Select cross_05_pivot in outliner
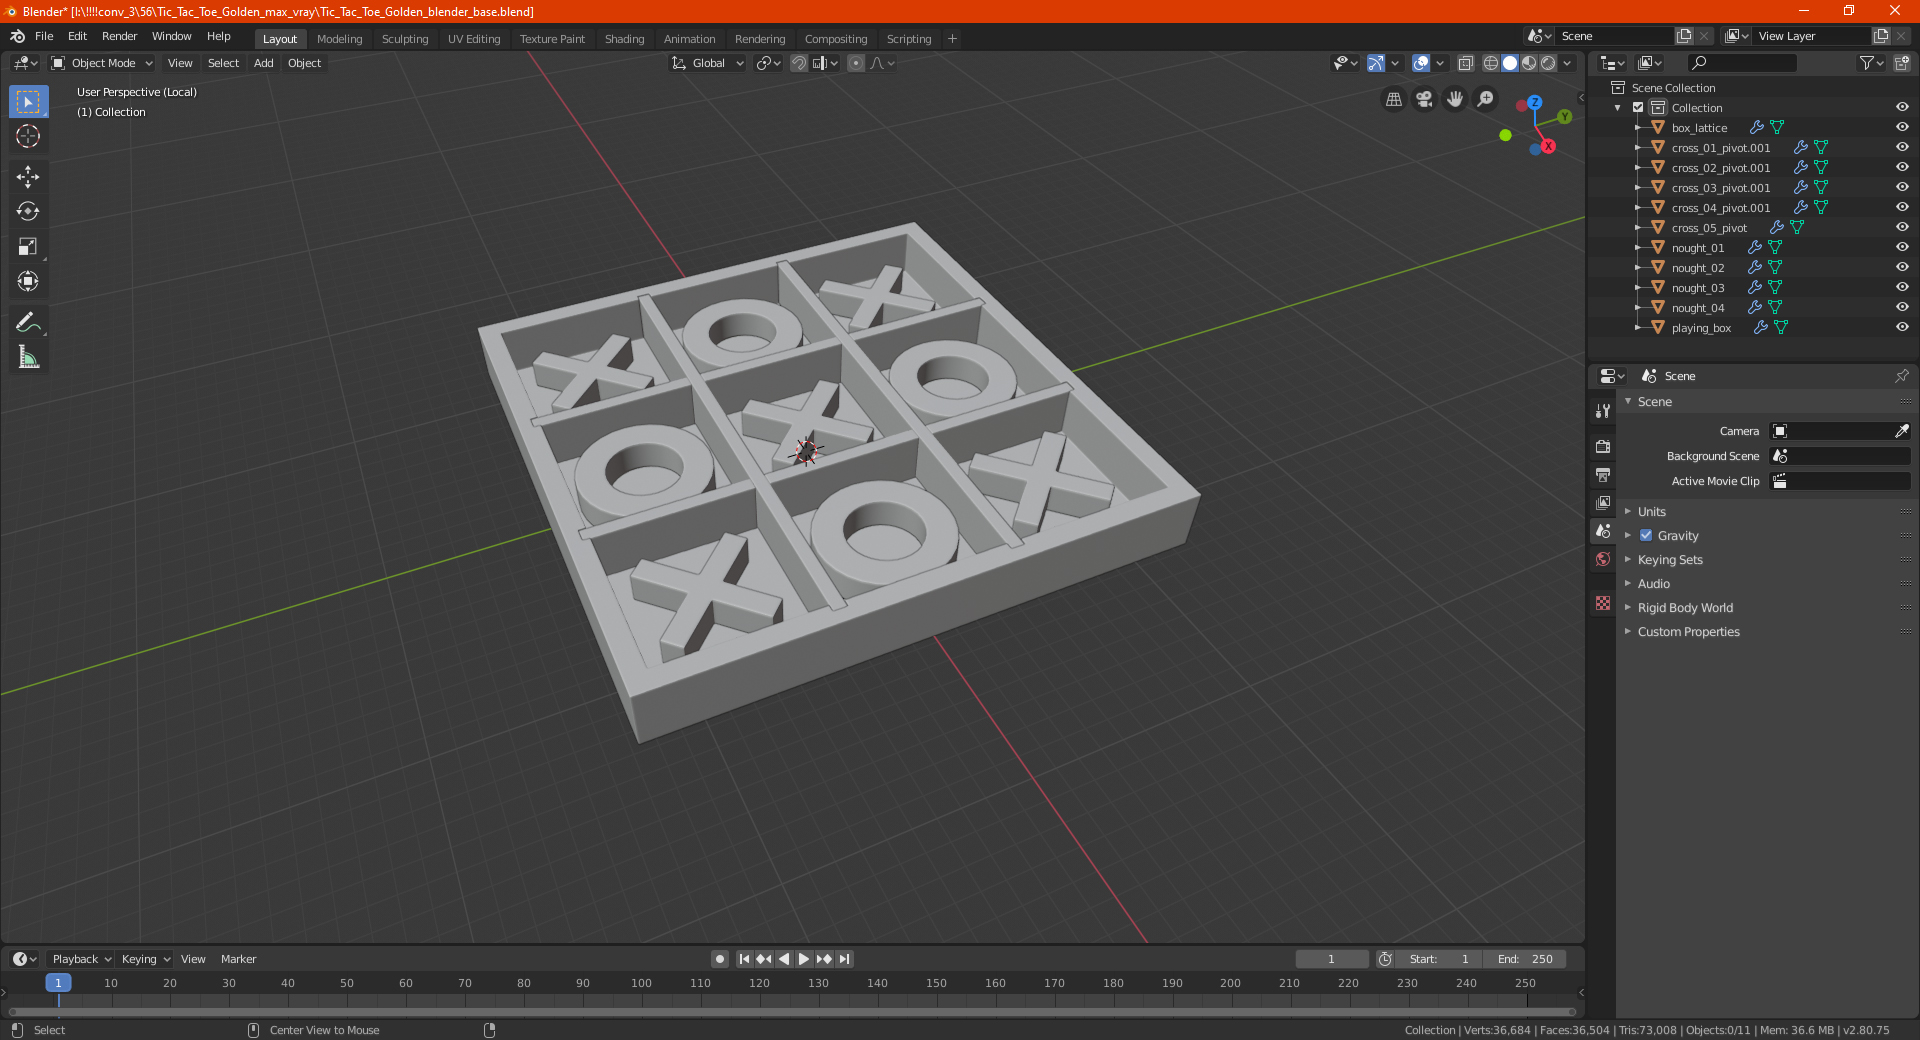1920x1040 pixels. tap(1709, 228)
